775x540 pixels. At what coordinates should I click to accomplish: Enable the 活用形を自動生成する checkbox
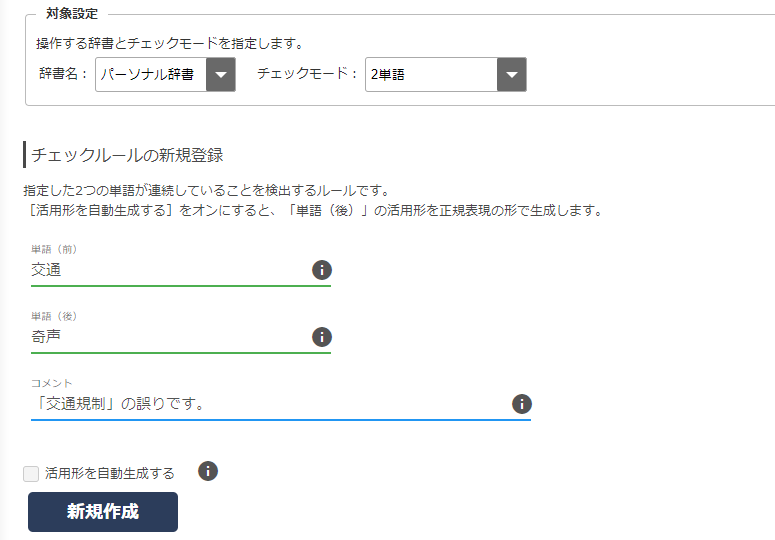[31, 474]
